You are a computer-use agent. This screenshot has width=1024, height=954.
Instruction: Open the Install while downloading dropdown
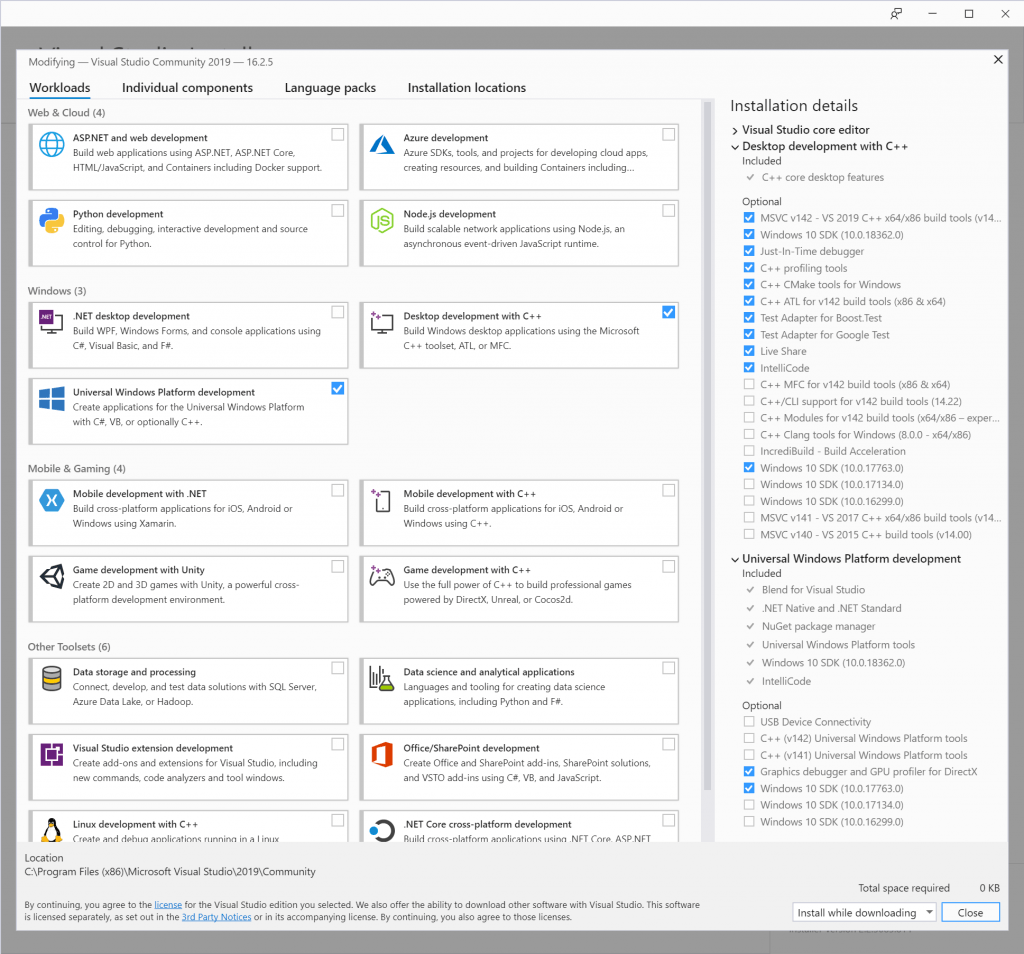point(930,912)
